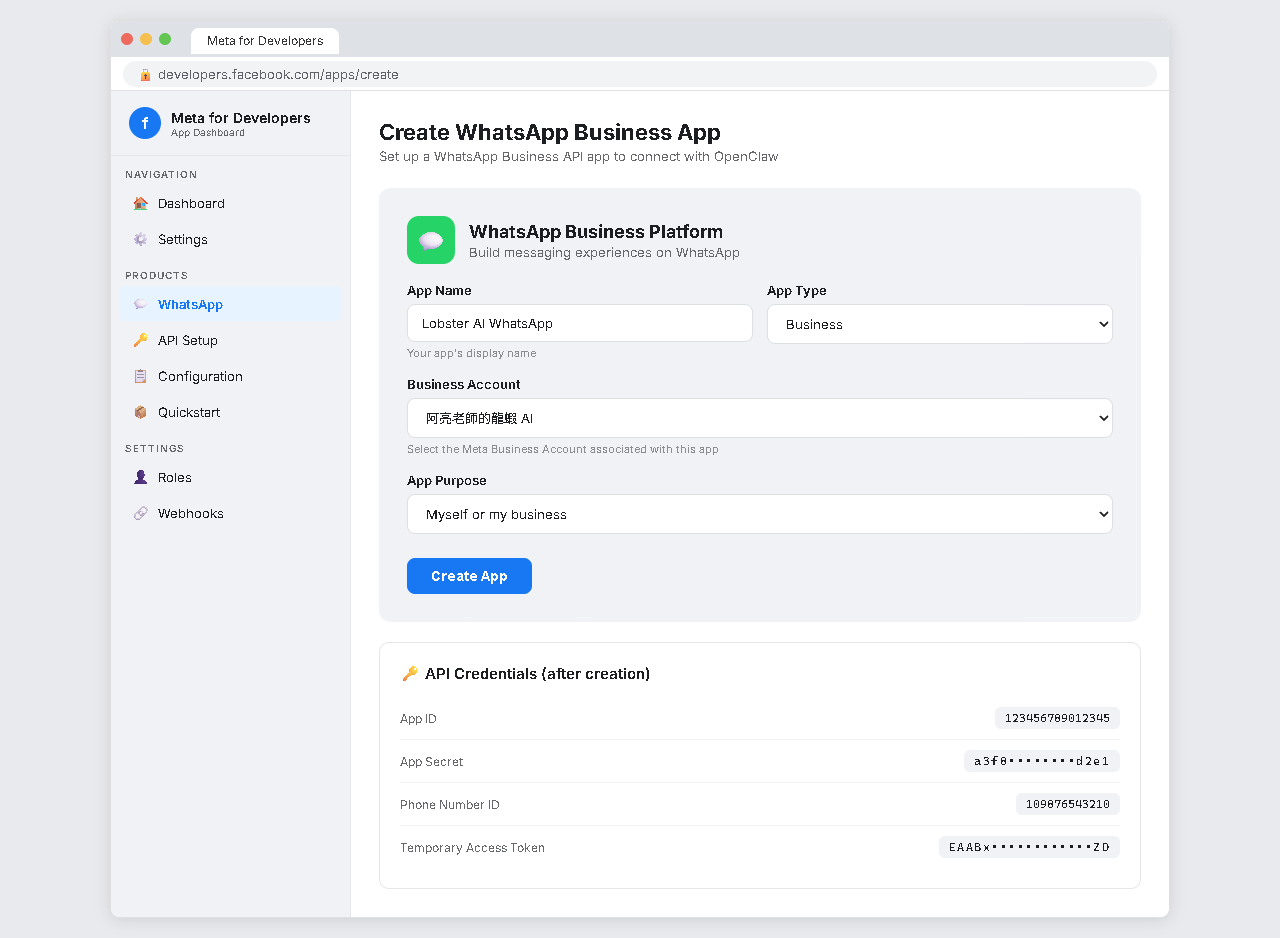Open the App Type dropdown
The width and height of the screenshot is (1280, 938).
(939, 324)
